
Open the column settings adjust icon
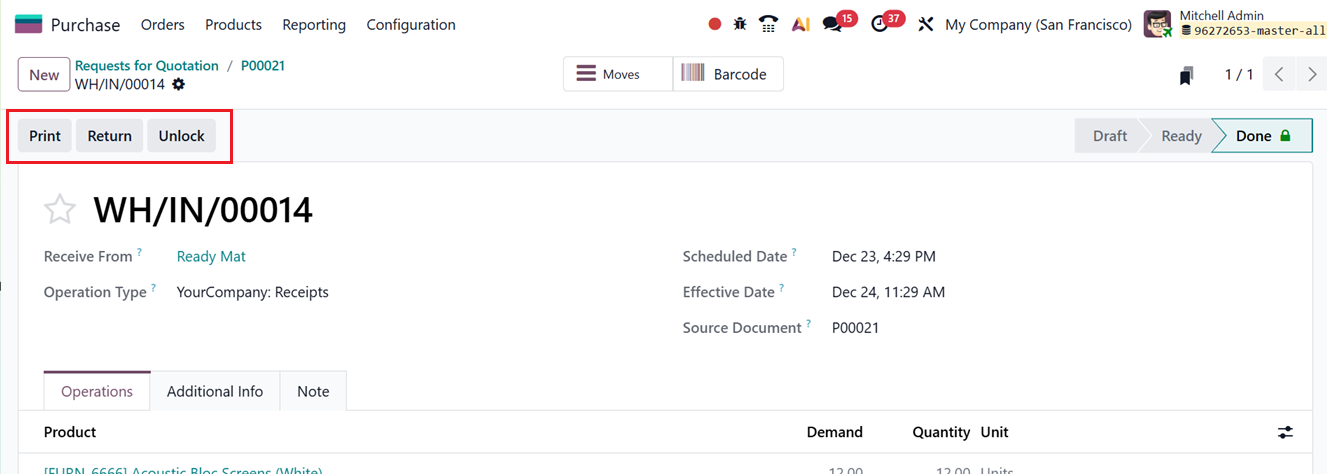coord(1285,432)
